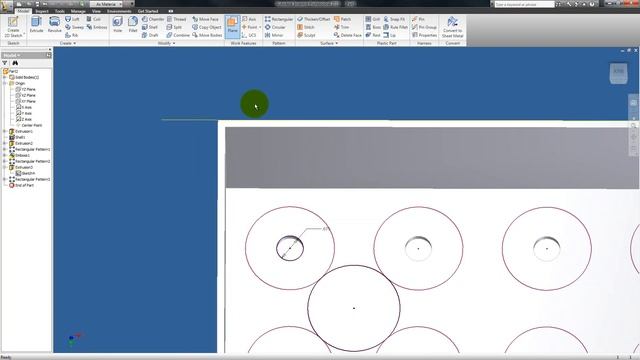
Task: Choose the Snap Fit tool
Action: [394, 19]
